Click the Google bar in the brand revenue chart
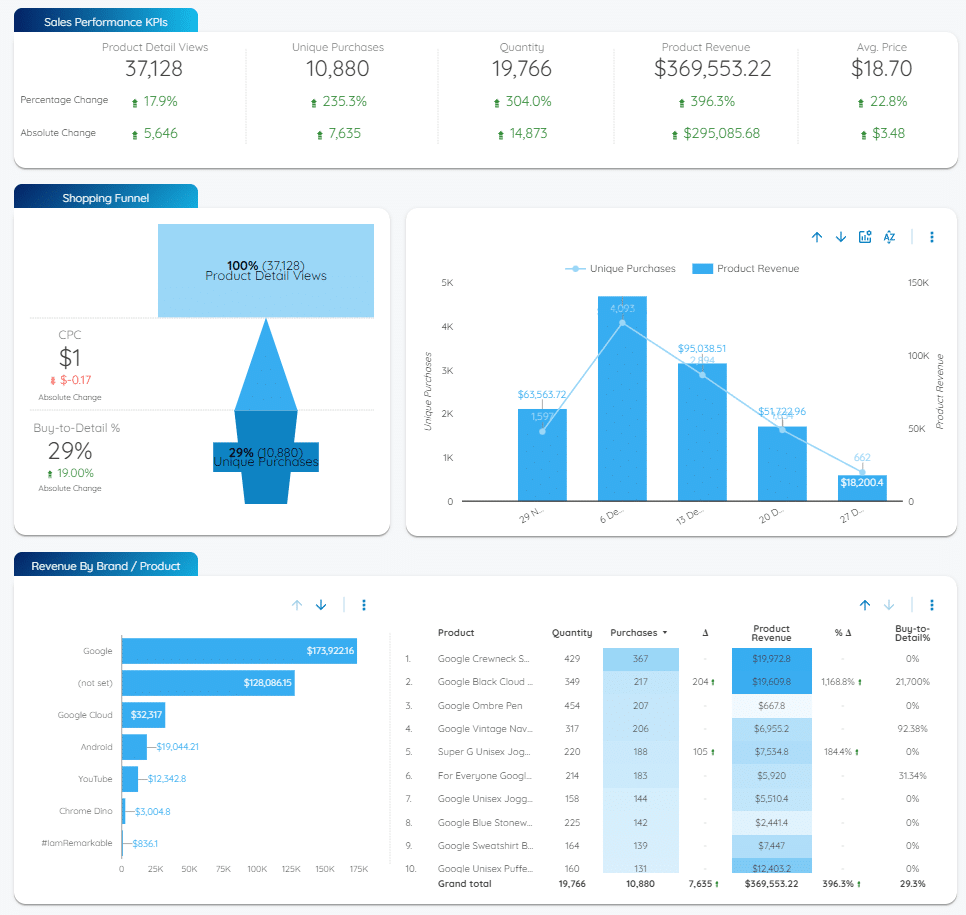Screen dimensions: 966x915 coord(240,651)
